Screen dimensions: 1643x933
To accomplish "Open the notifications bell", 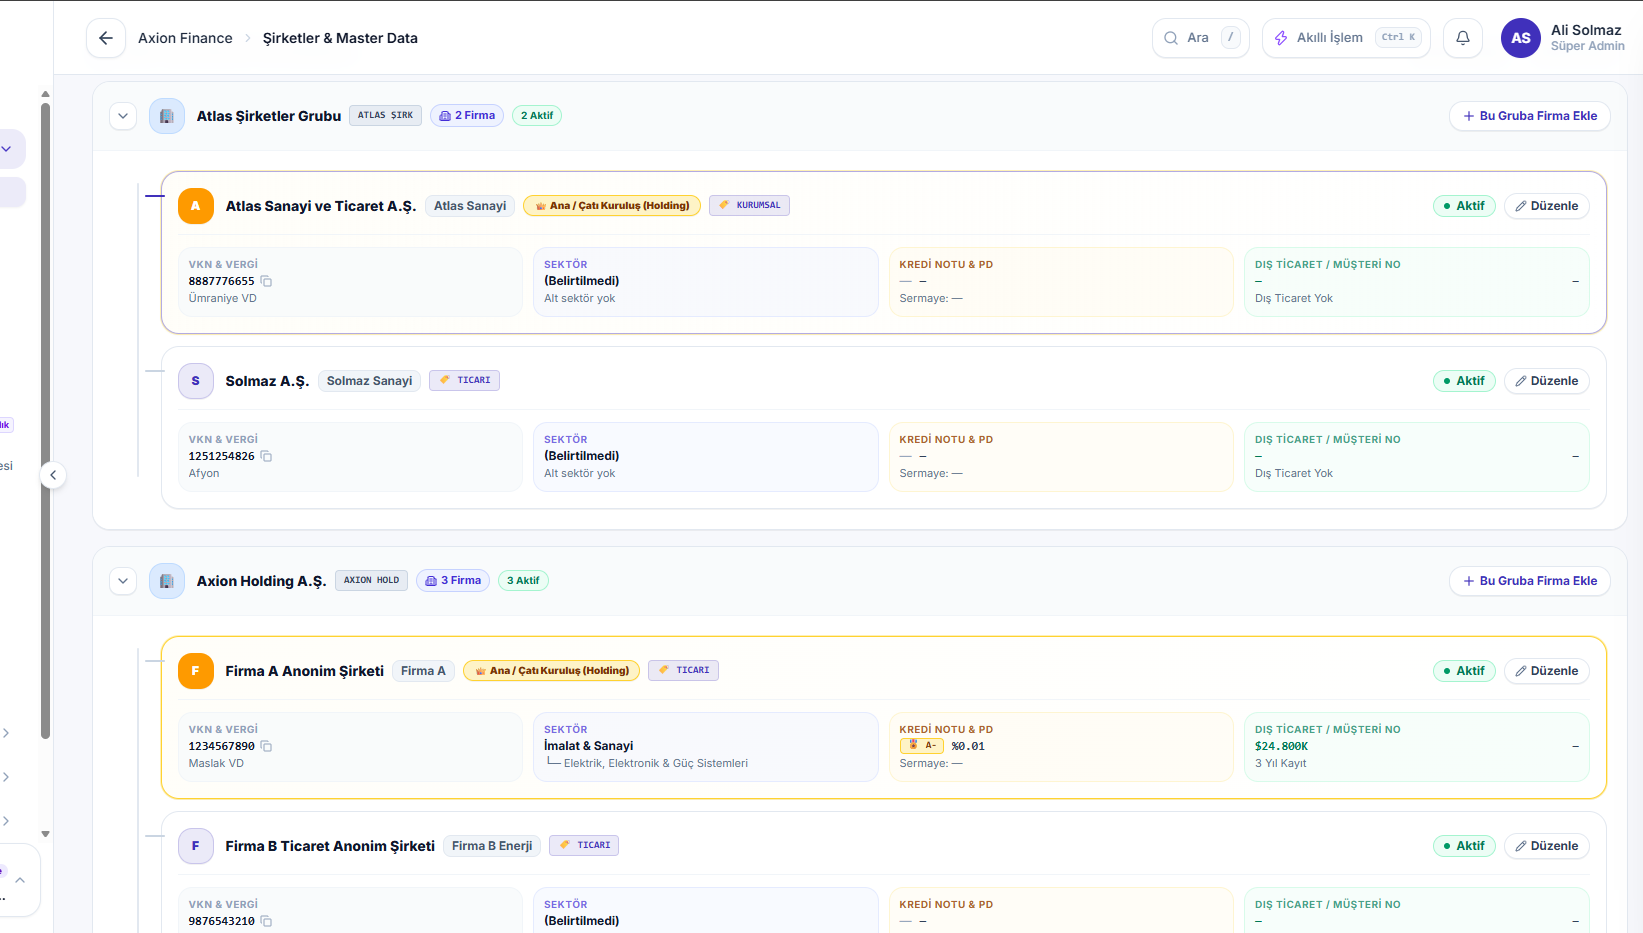I will coord(1463,38).
